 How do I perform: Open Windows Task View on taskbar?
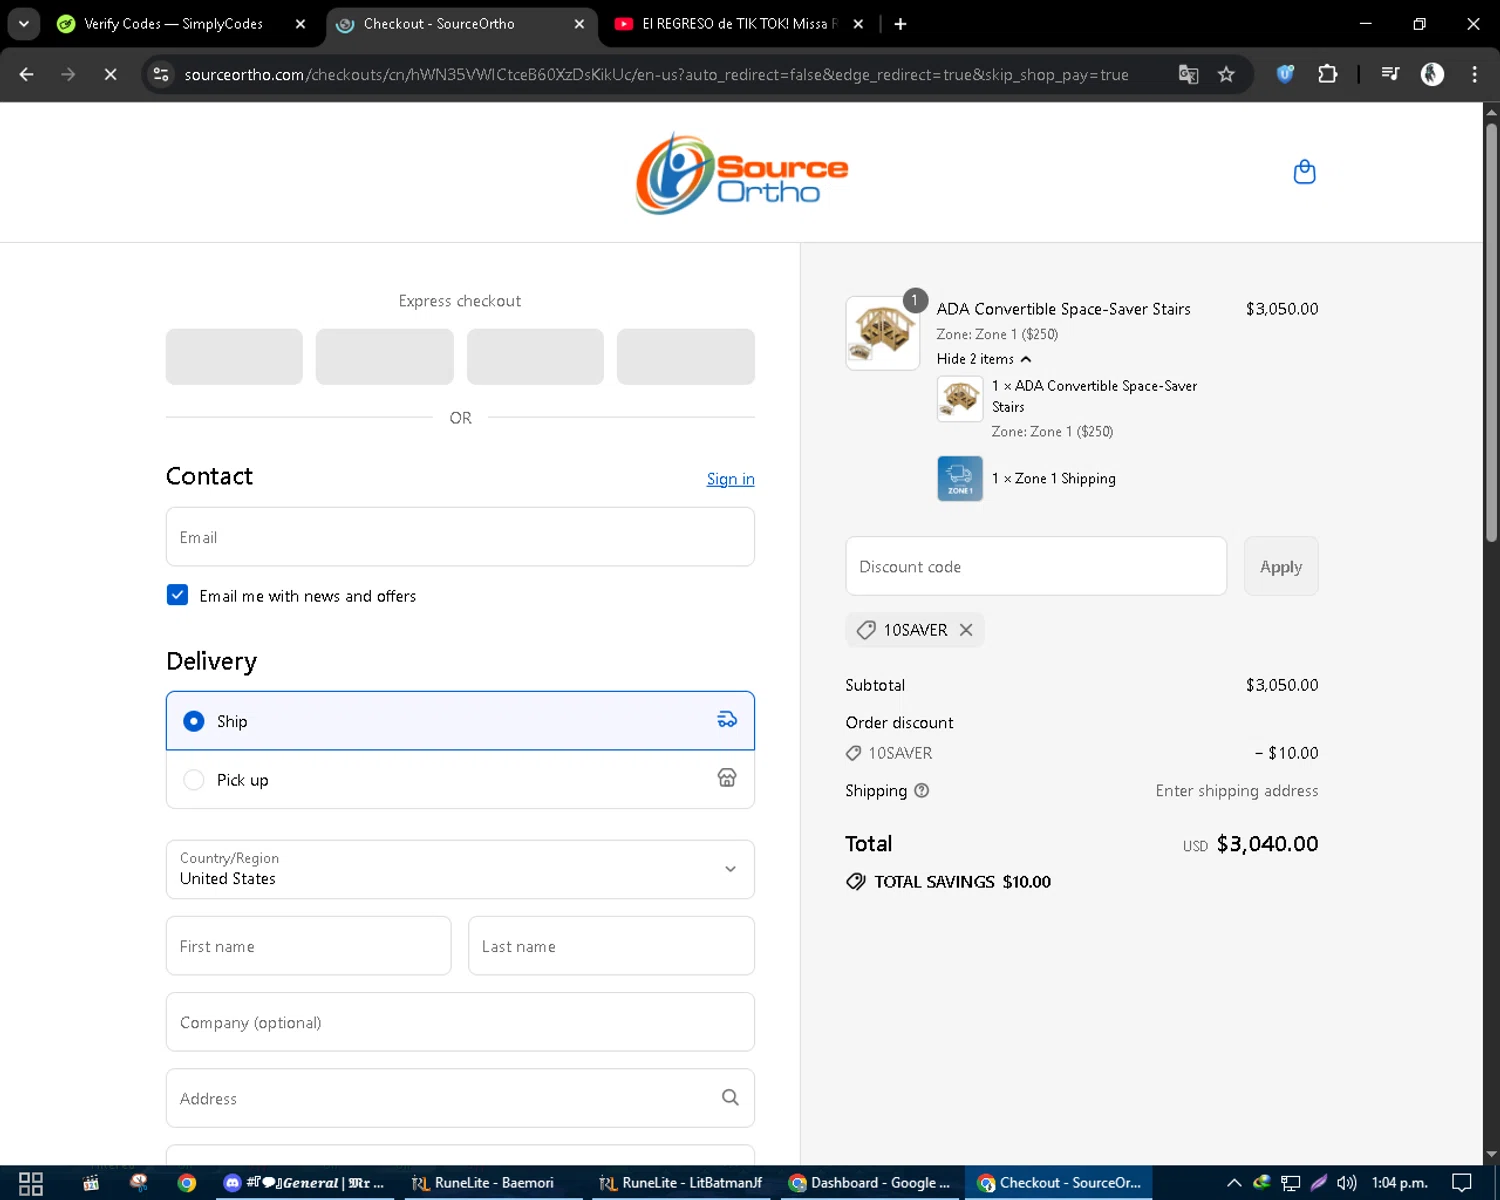(31, 1183)
